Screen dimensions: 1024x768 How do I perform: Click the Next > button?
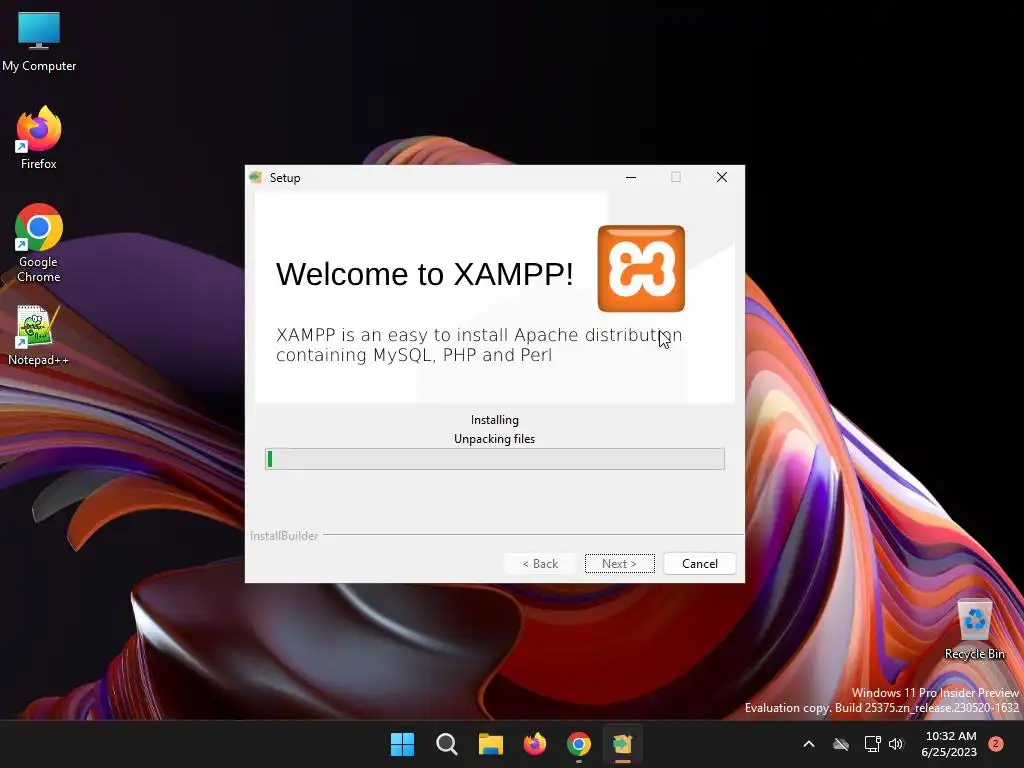coord(619,564)
